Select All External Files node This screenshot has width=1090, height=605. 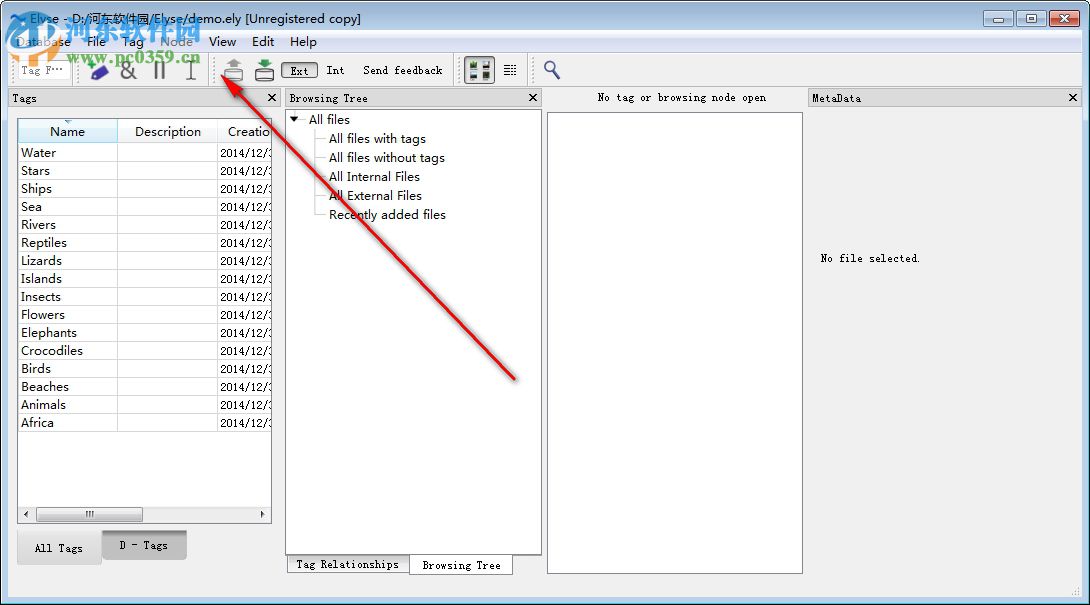[375, 195]
